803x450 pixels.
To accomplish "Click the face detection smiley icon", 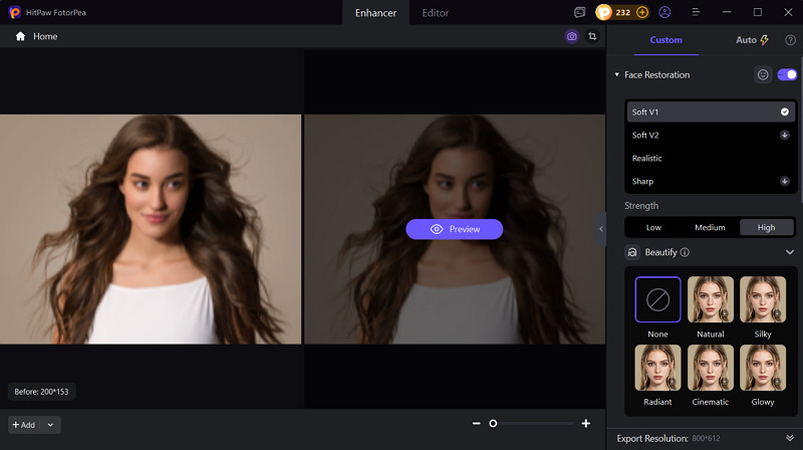I will (763, 75).
